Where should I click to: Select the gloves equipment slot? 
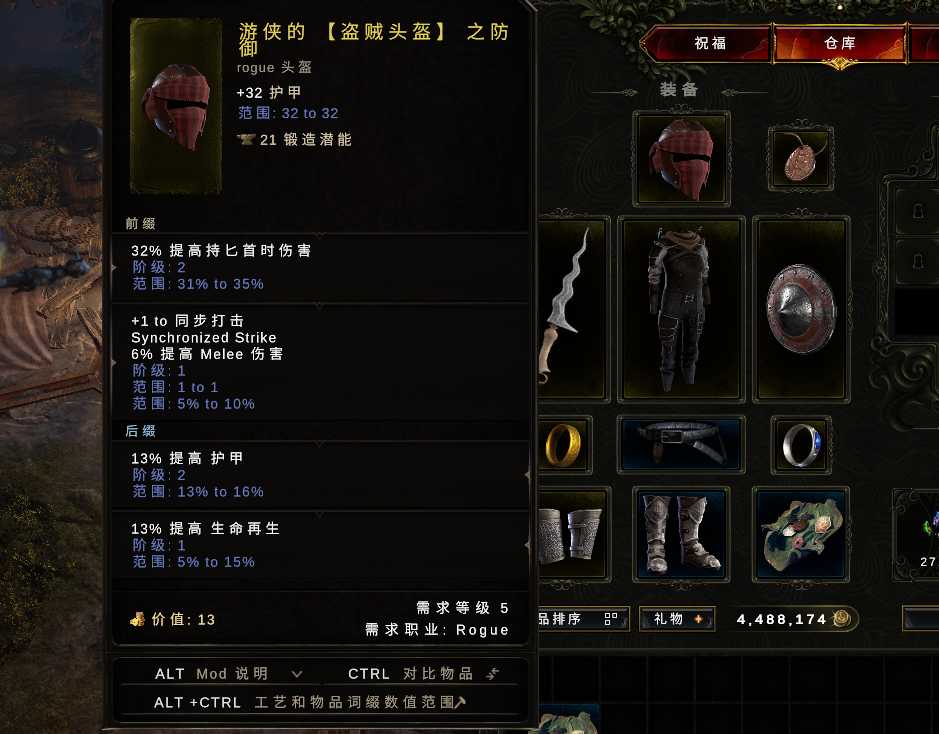point(573,534)
